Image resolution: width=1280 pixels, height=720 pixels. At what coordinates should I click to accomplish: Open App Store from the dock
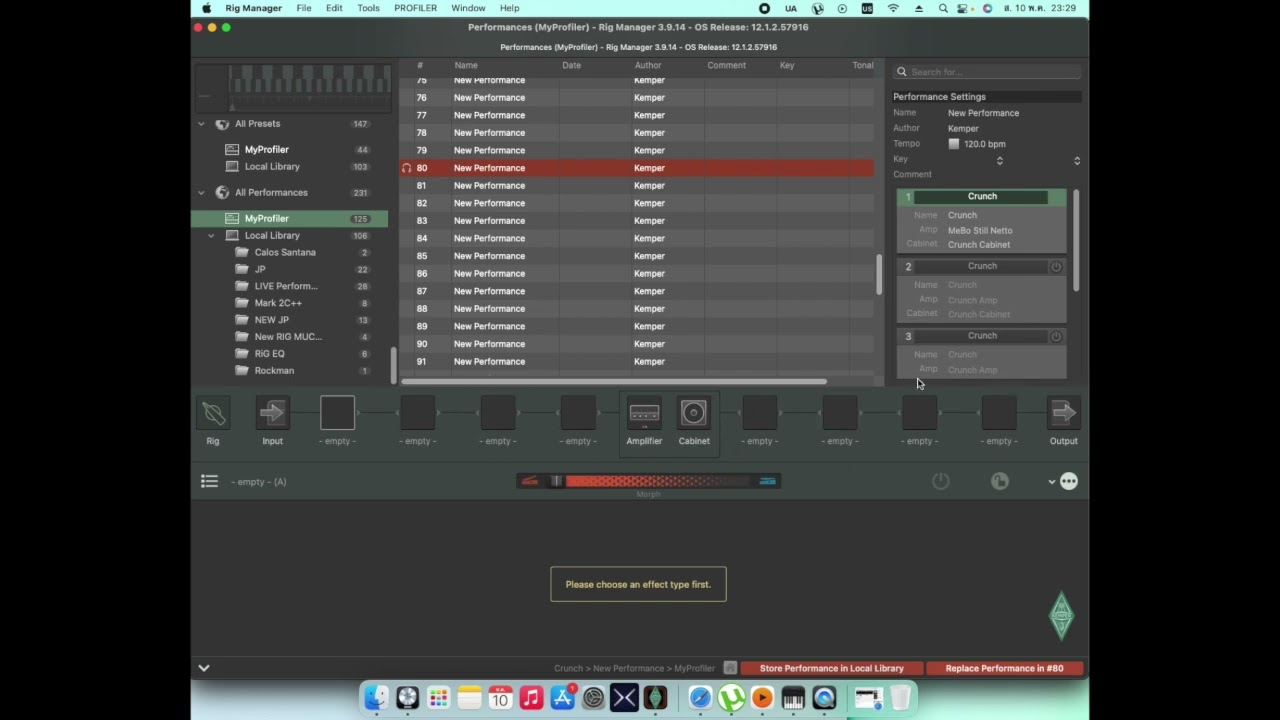coord(562,697)
